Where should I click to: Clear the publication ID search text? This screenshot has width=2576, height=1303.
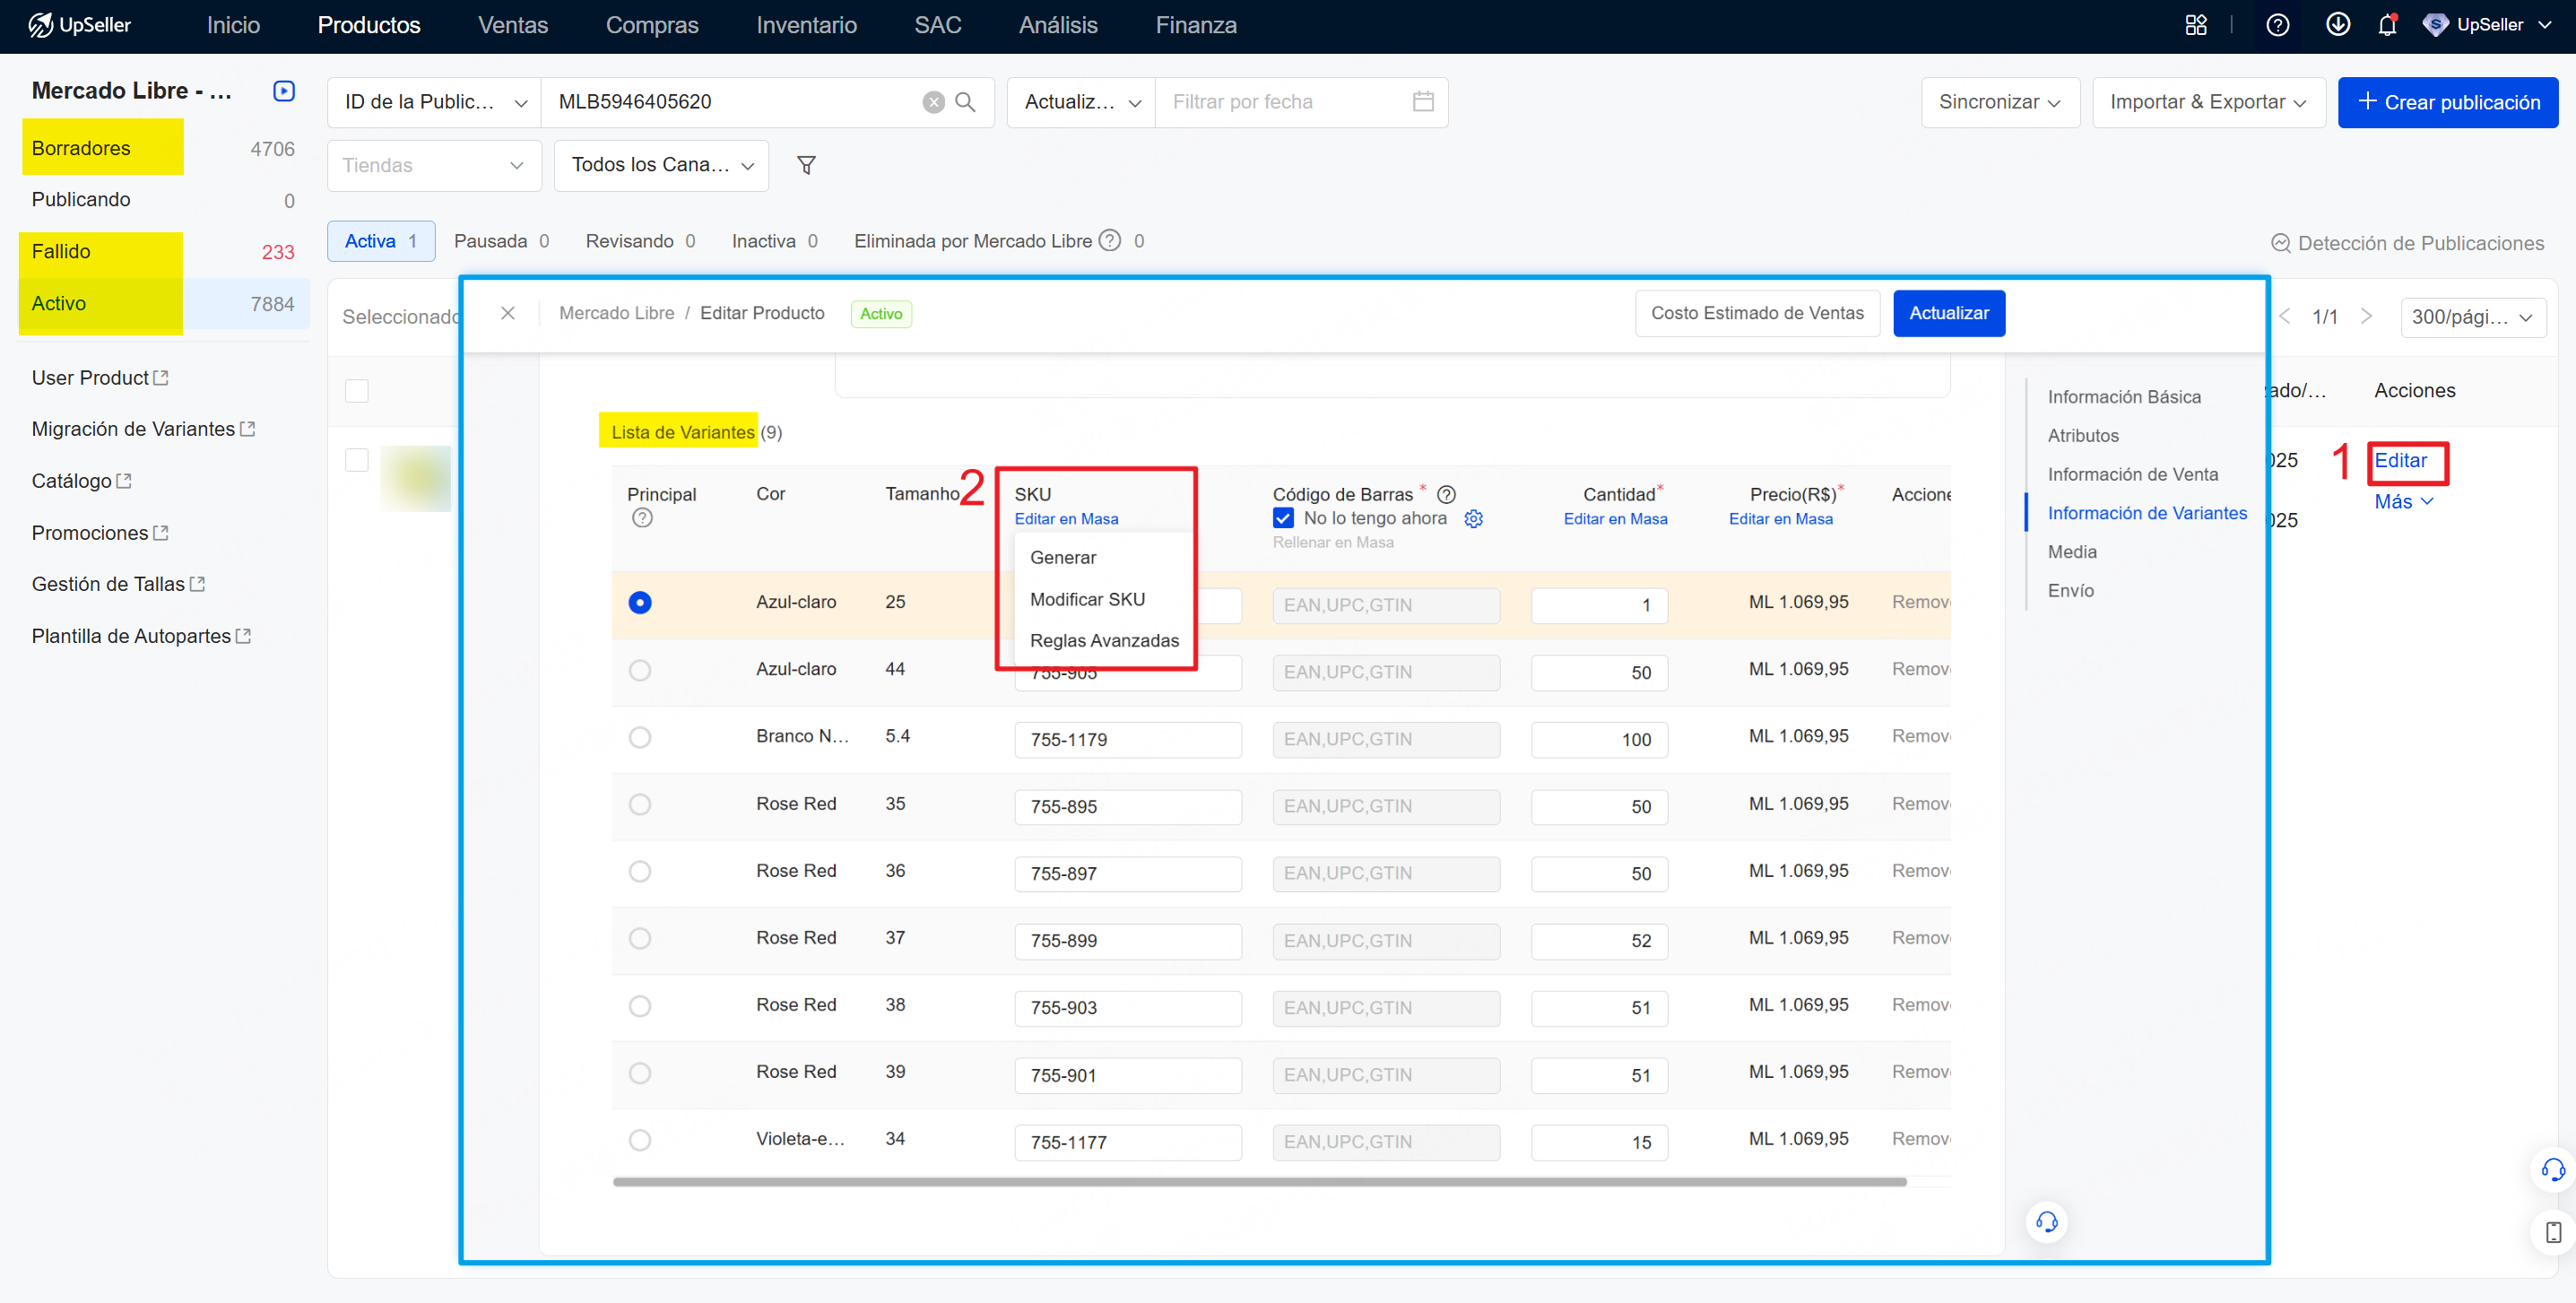(x=933, y=102)
